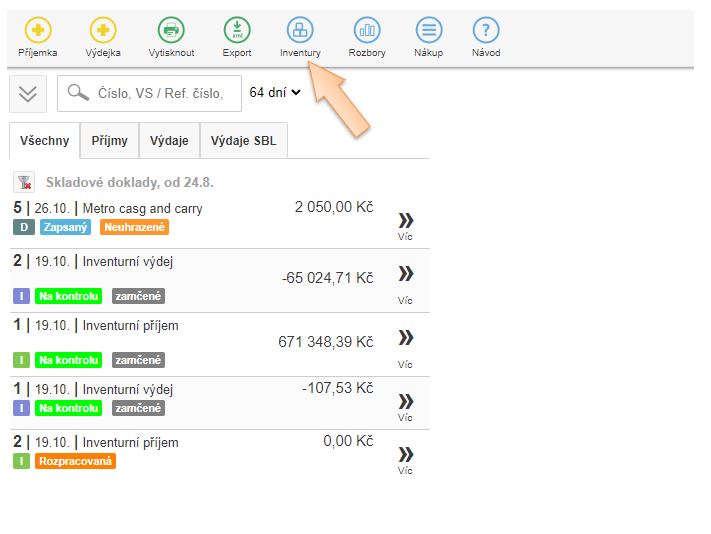
Task: Click the Příjemka add icon
Action: click(x=38, y=31)
